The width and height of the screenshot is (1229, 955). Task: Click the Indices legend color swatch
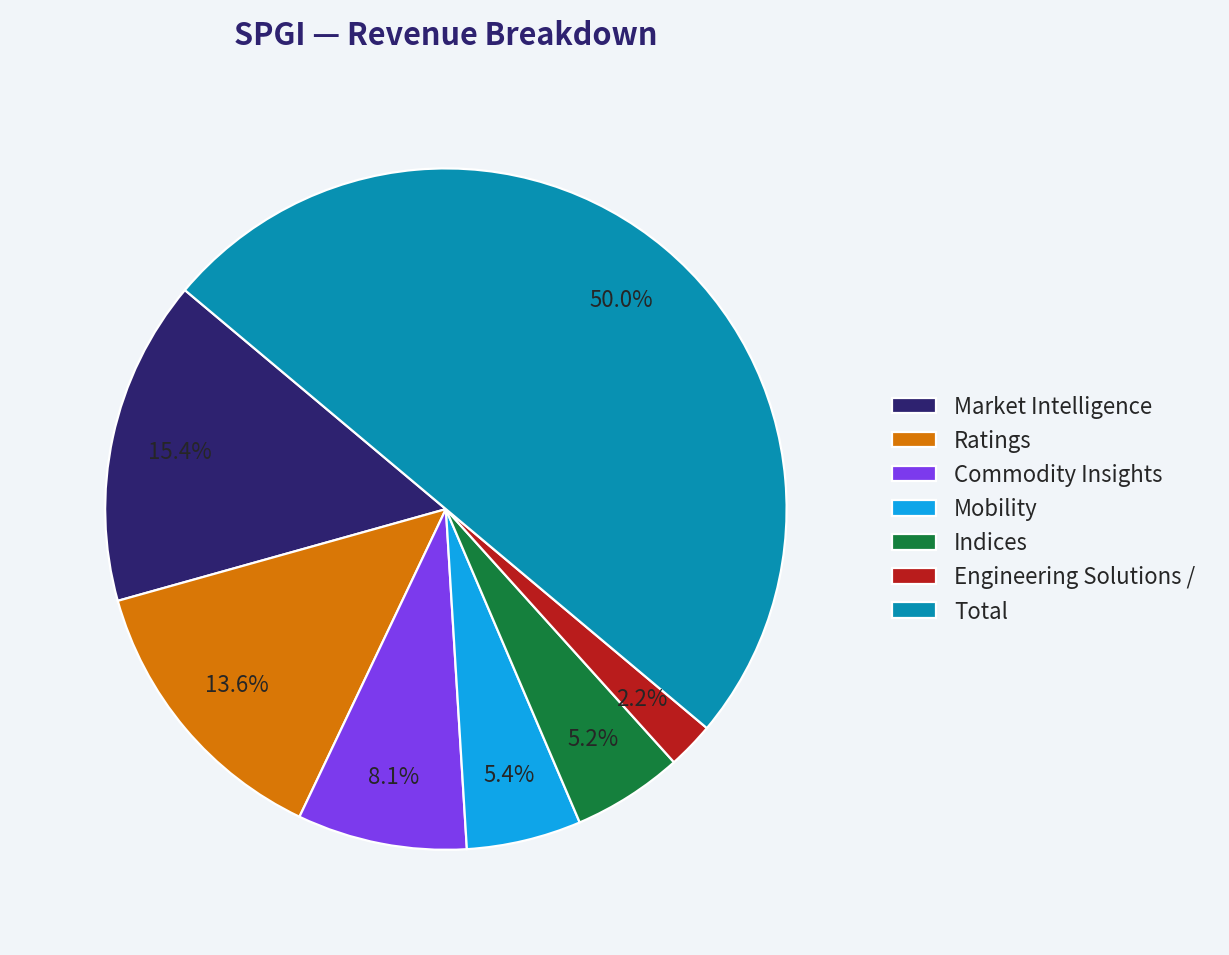[x=913, y=542]
